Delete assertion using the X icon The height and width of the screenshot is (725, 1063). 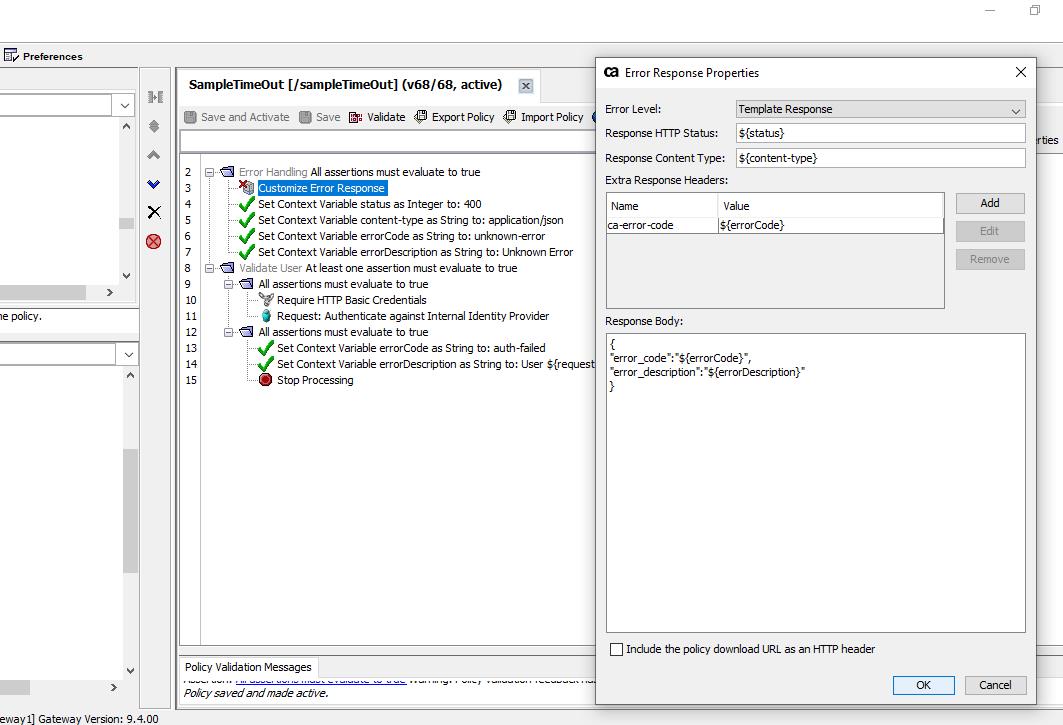point(153,212)
